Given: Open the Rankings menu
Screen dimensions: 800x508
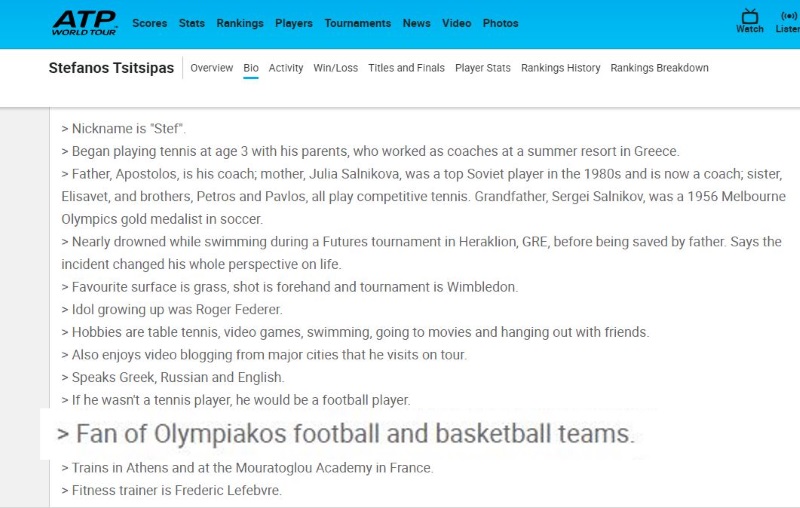Looking at the screenshot, I should tap(240, 23).
